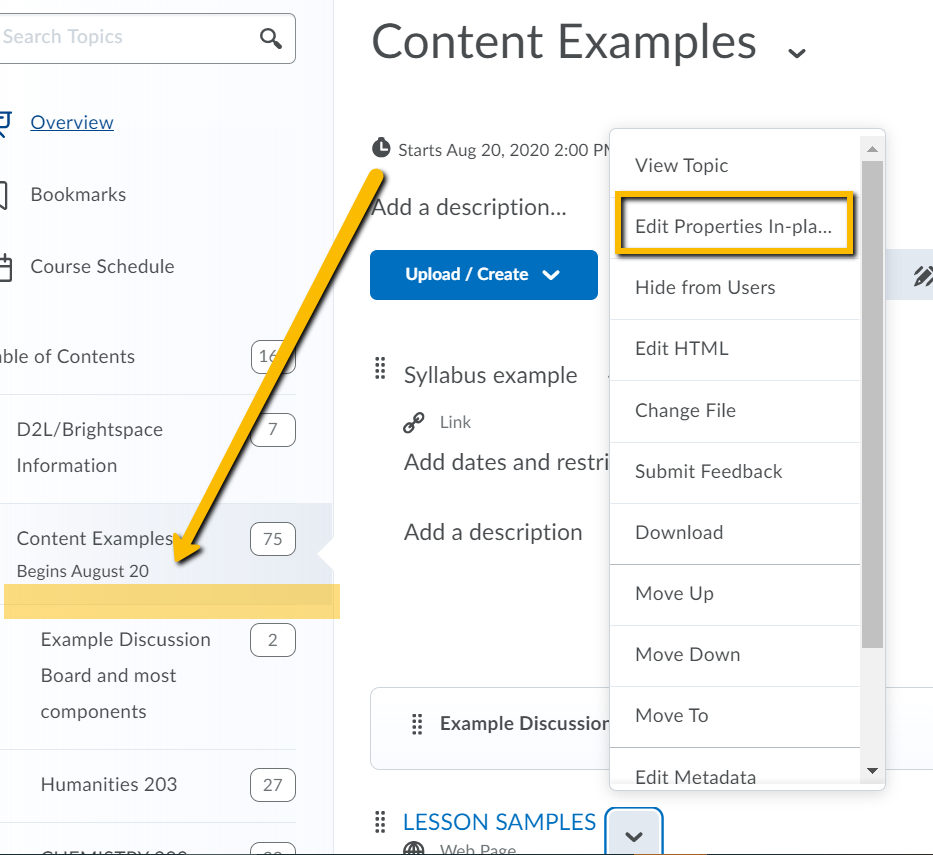Click the drag handle next to Example Discussion
This screenshot has width=933, height=855.
pyautogui.click(x=418, y=723)
